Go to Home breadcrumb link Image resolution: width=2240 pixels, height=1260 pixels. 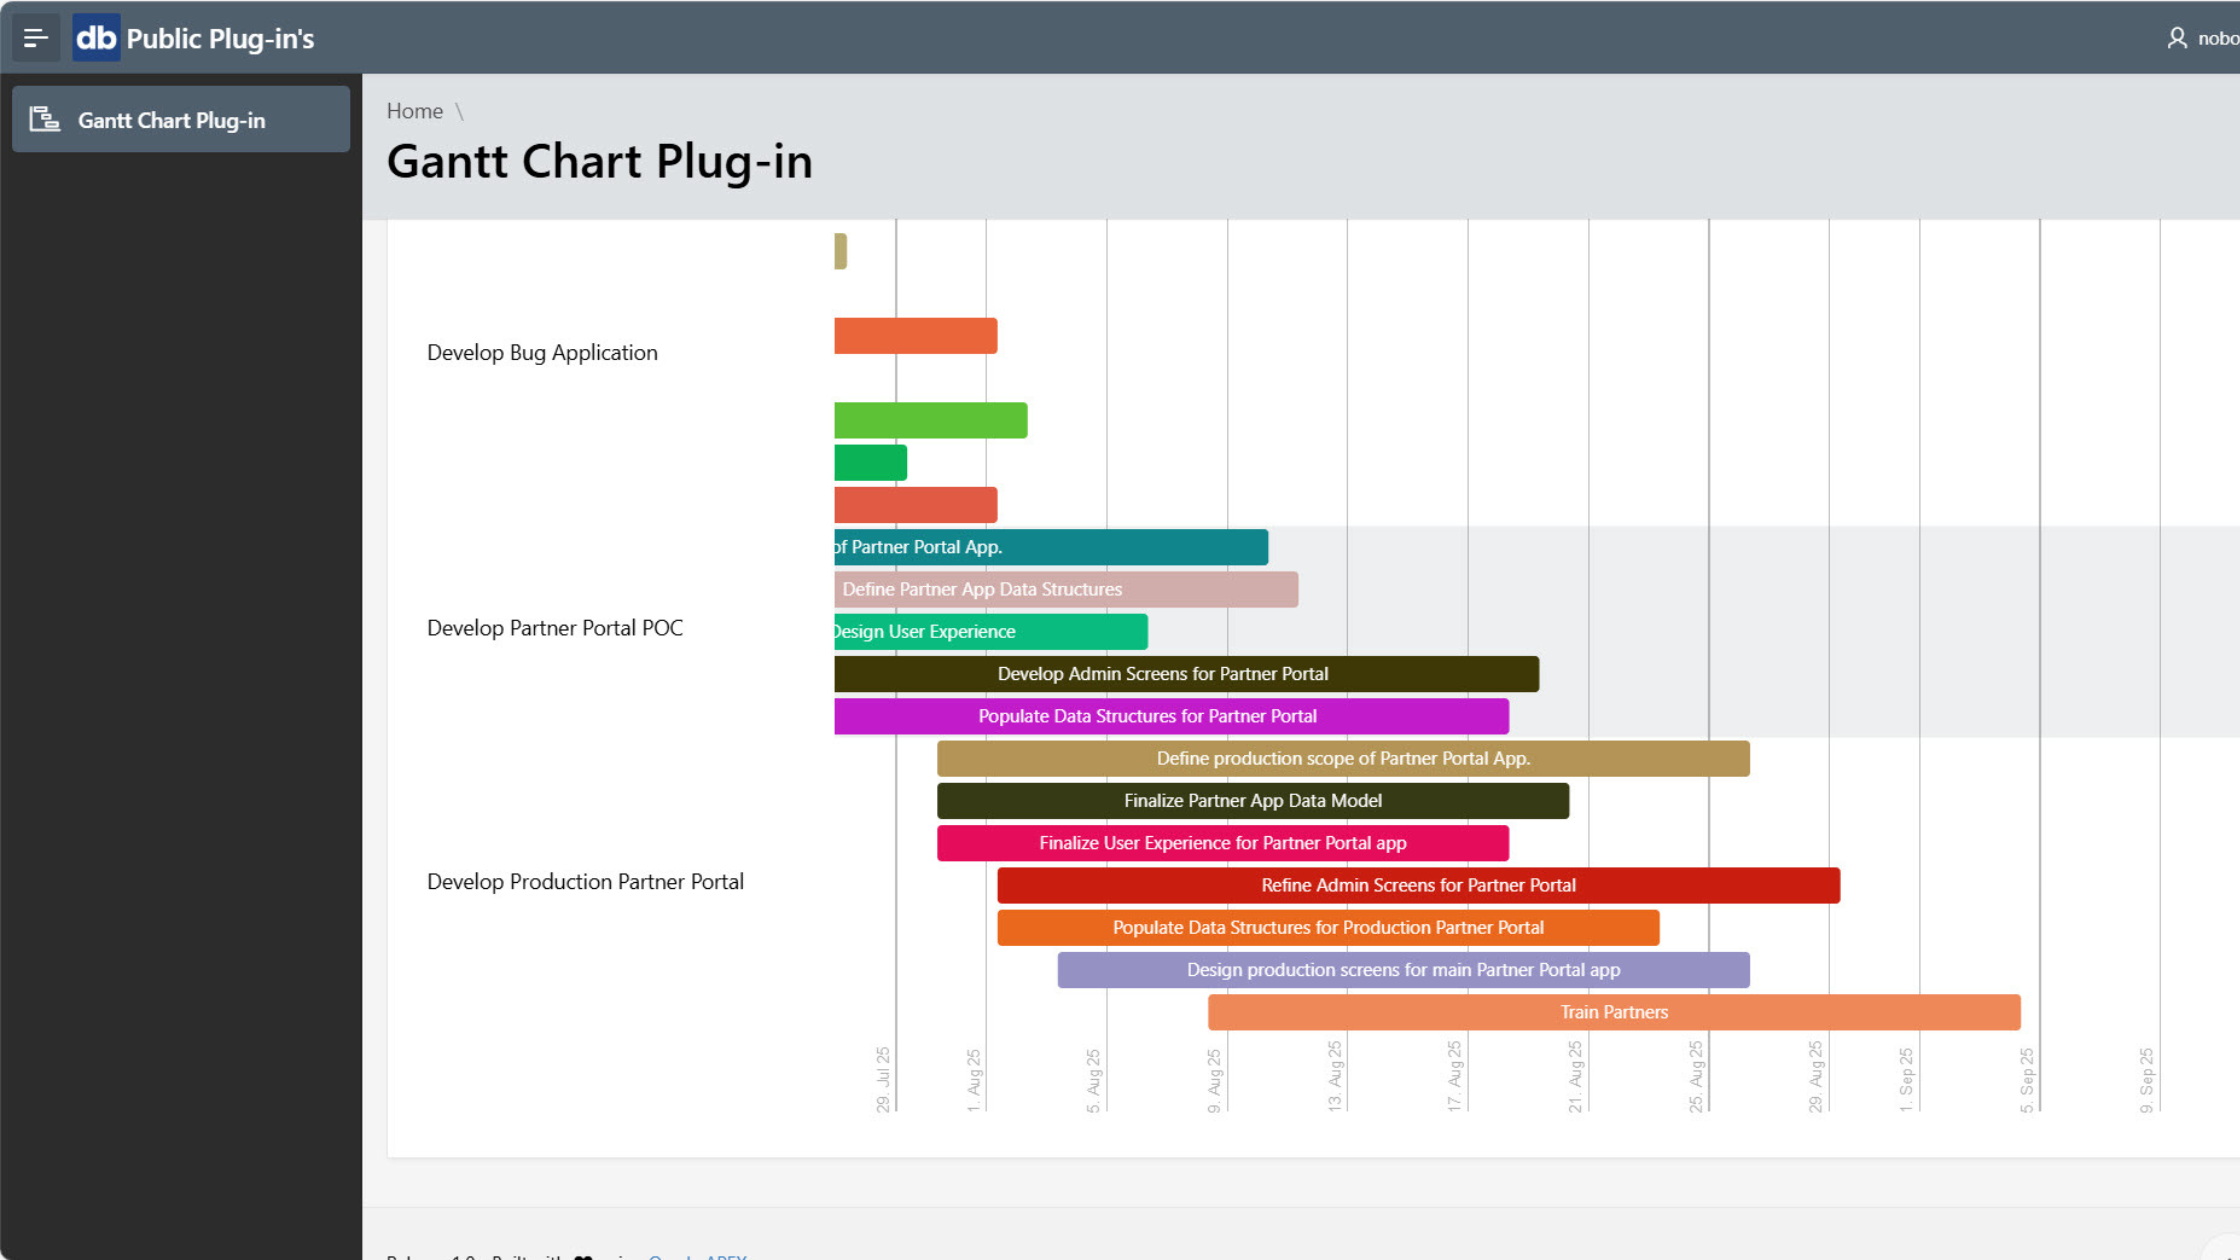coord(415,111)
